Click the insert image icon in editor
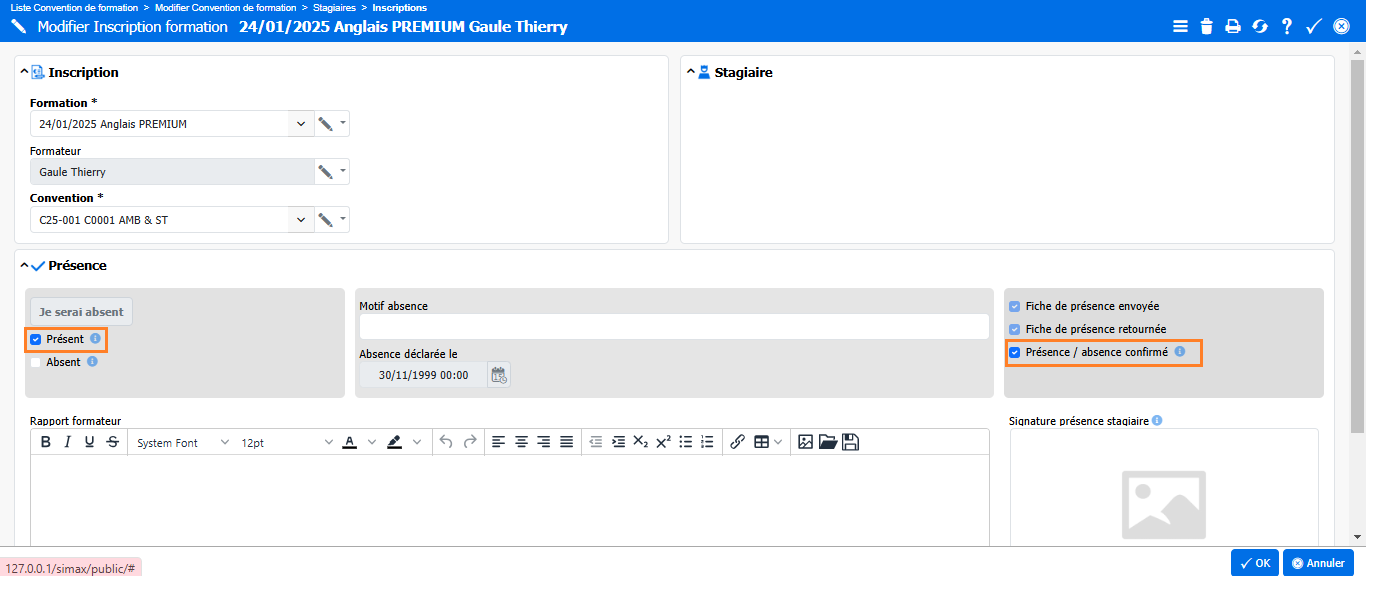The width and height of the screenshot is (1378, 596). click(805, 442)
